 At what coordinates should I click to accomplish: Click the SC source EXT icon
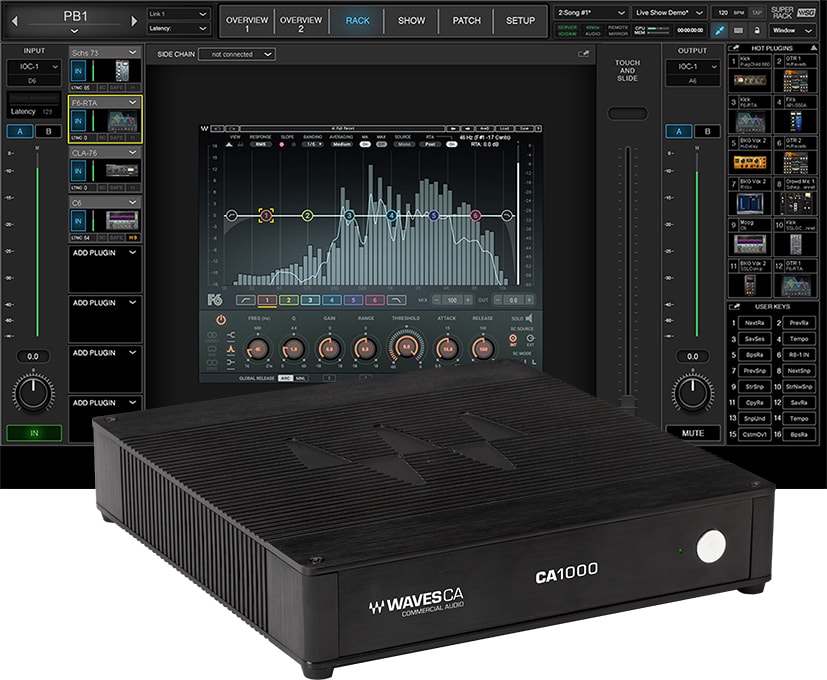(530, 338)
